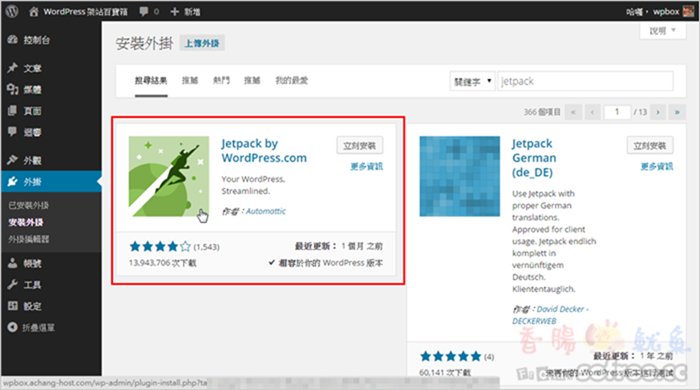The image size is (700, 390).
Task: Click the five-star rating of Jetpack German
Action: pyautogui.click(x=450, y=357)
